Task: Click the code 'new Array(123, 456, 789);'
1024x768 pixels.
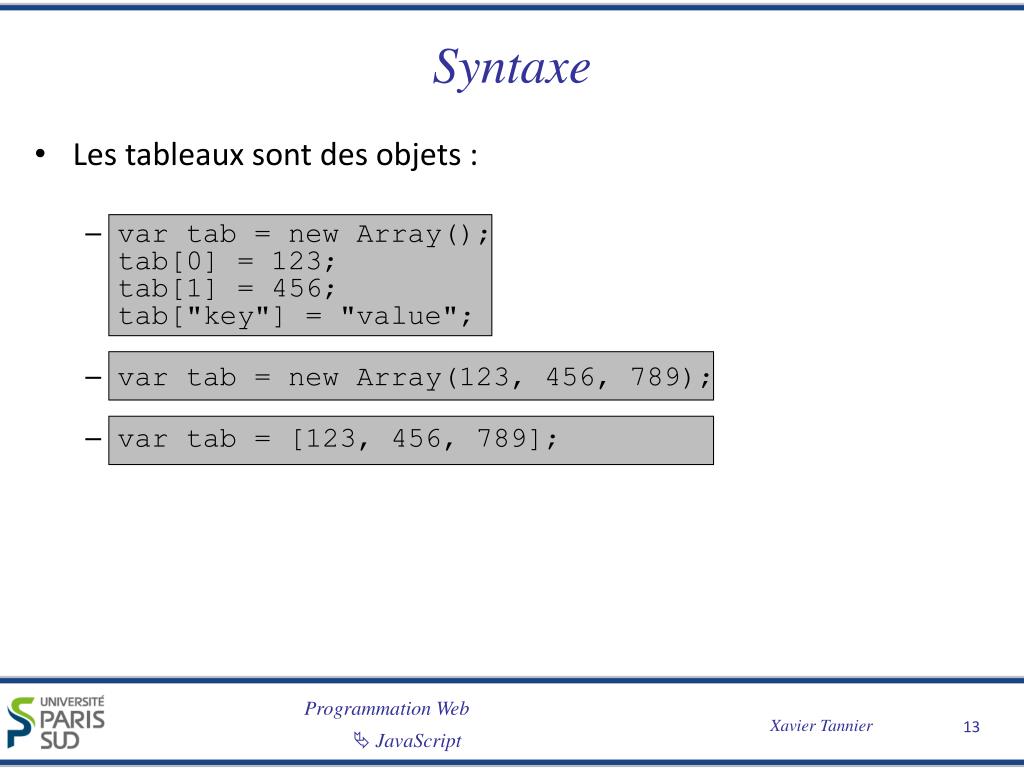Action: point(500,377)
